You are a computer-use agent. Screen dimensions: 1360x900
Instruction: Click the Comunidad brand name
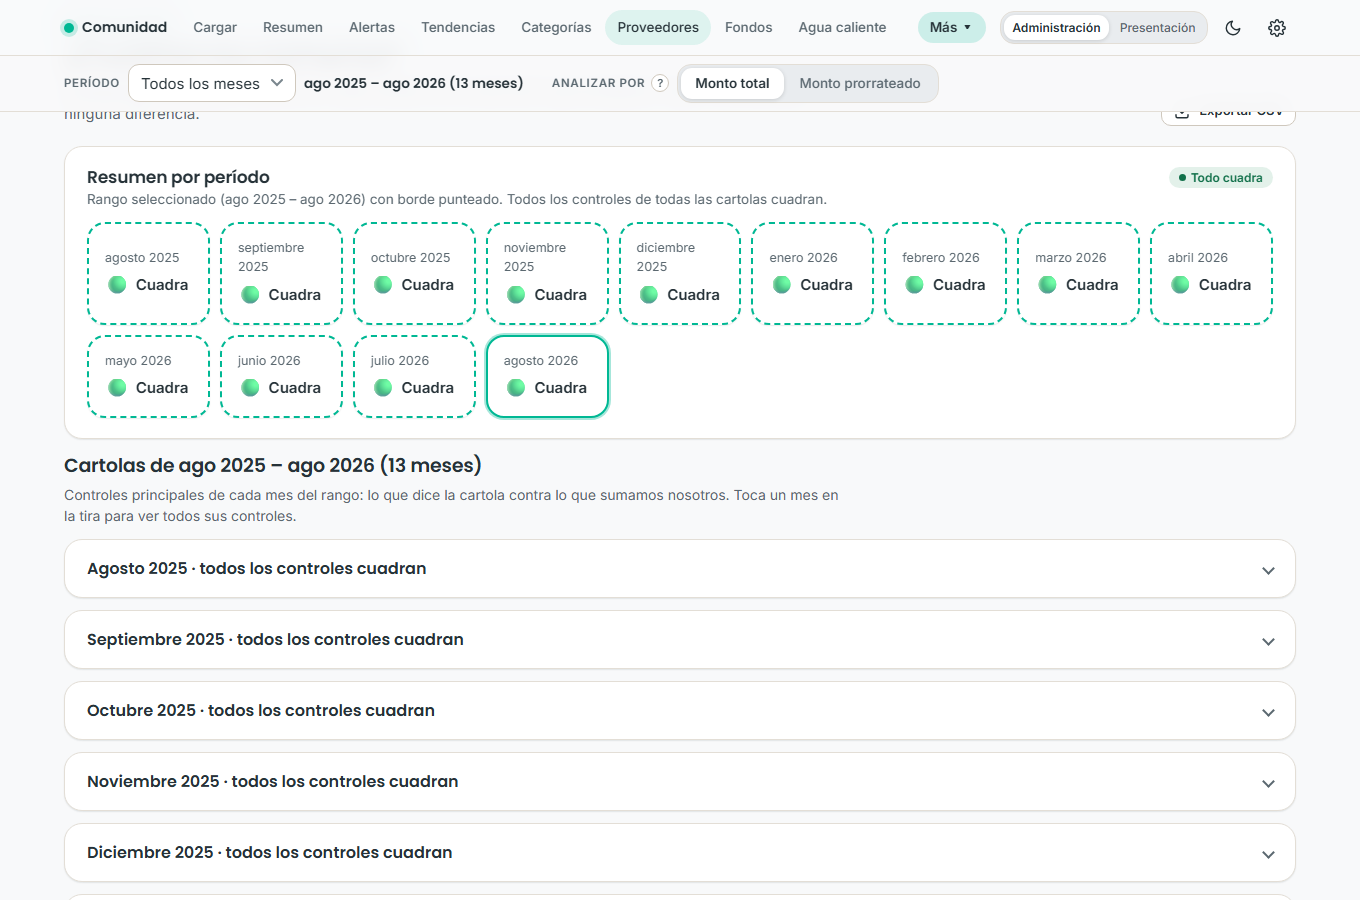tap(124, 27)
